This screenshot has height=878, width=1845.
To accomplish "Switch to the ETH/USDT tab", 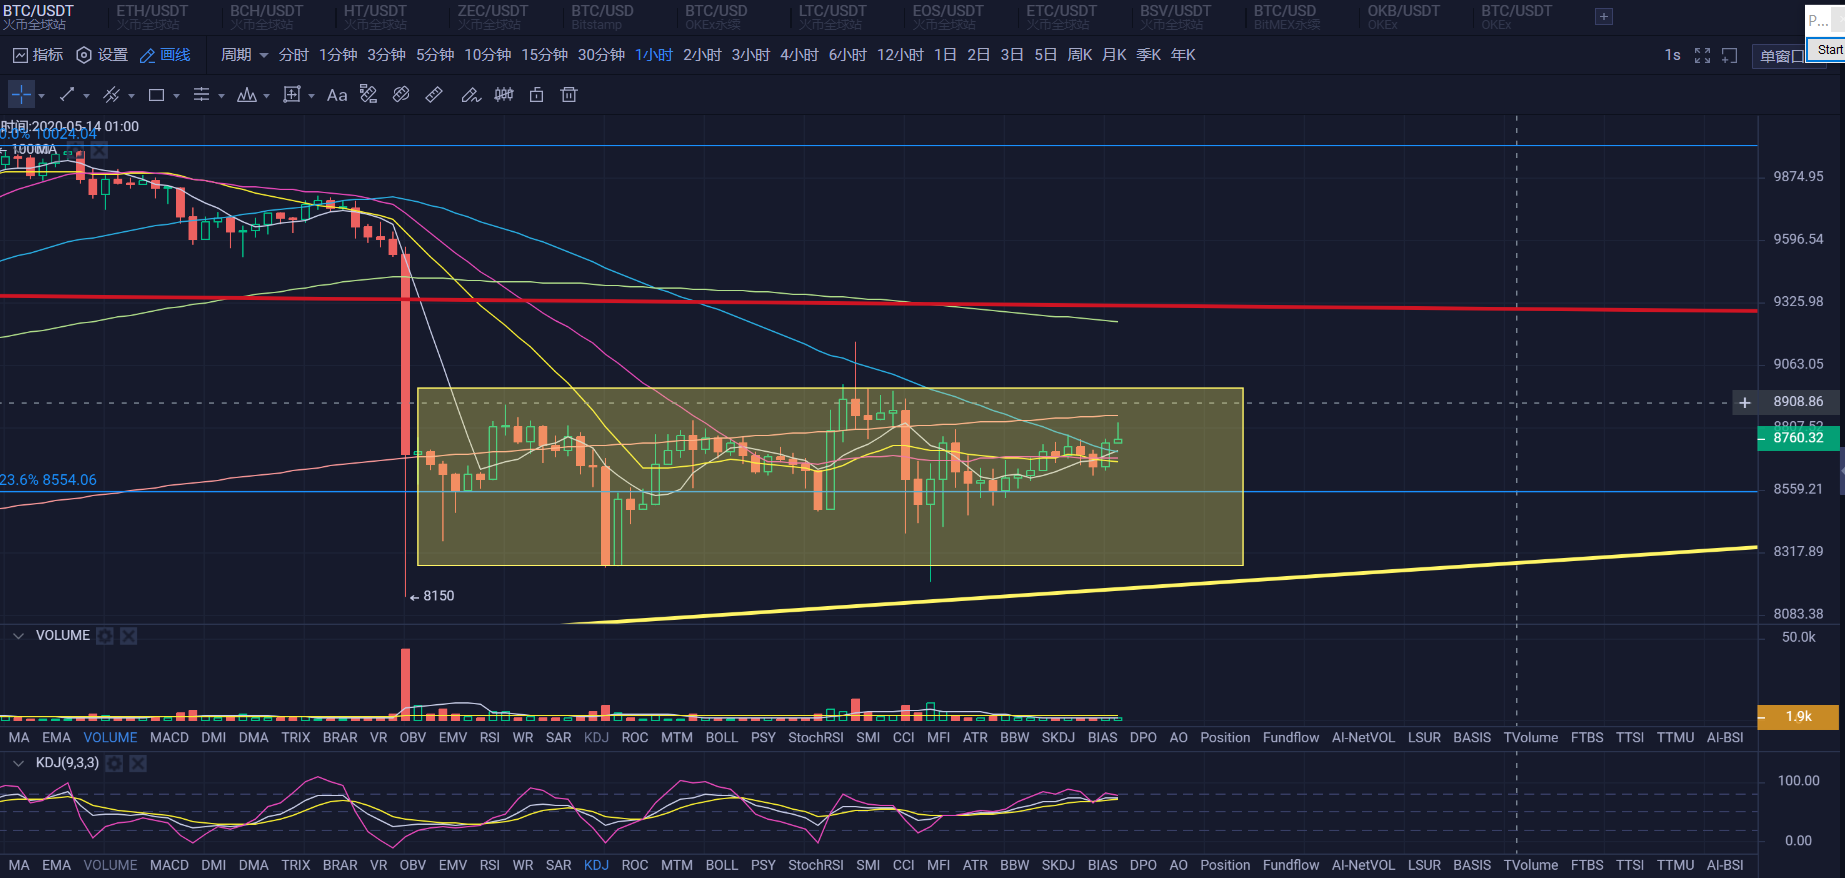I will point(151,17).
